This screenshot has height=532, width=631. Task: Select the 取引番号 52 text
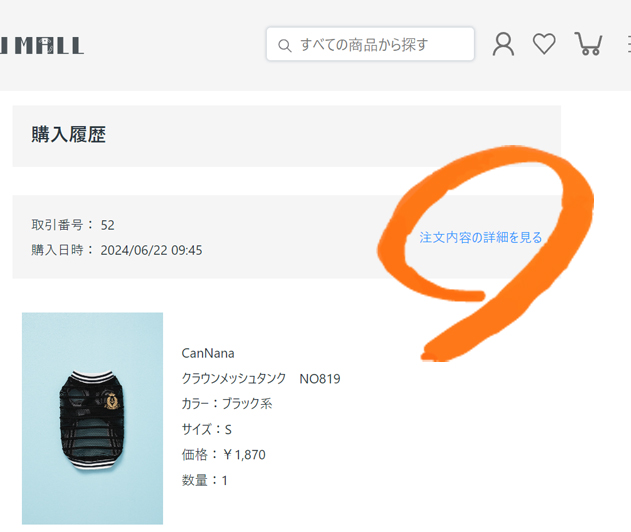(73, 225)
